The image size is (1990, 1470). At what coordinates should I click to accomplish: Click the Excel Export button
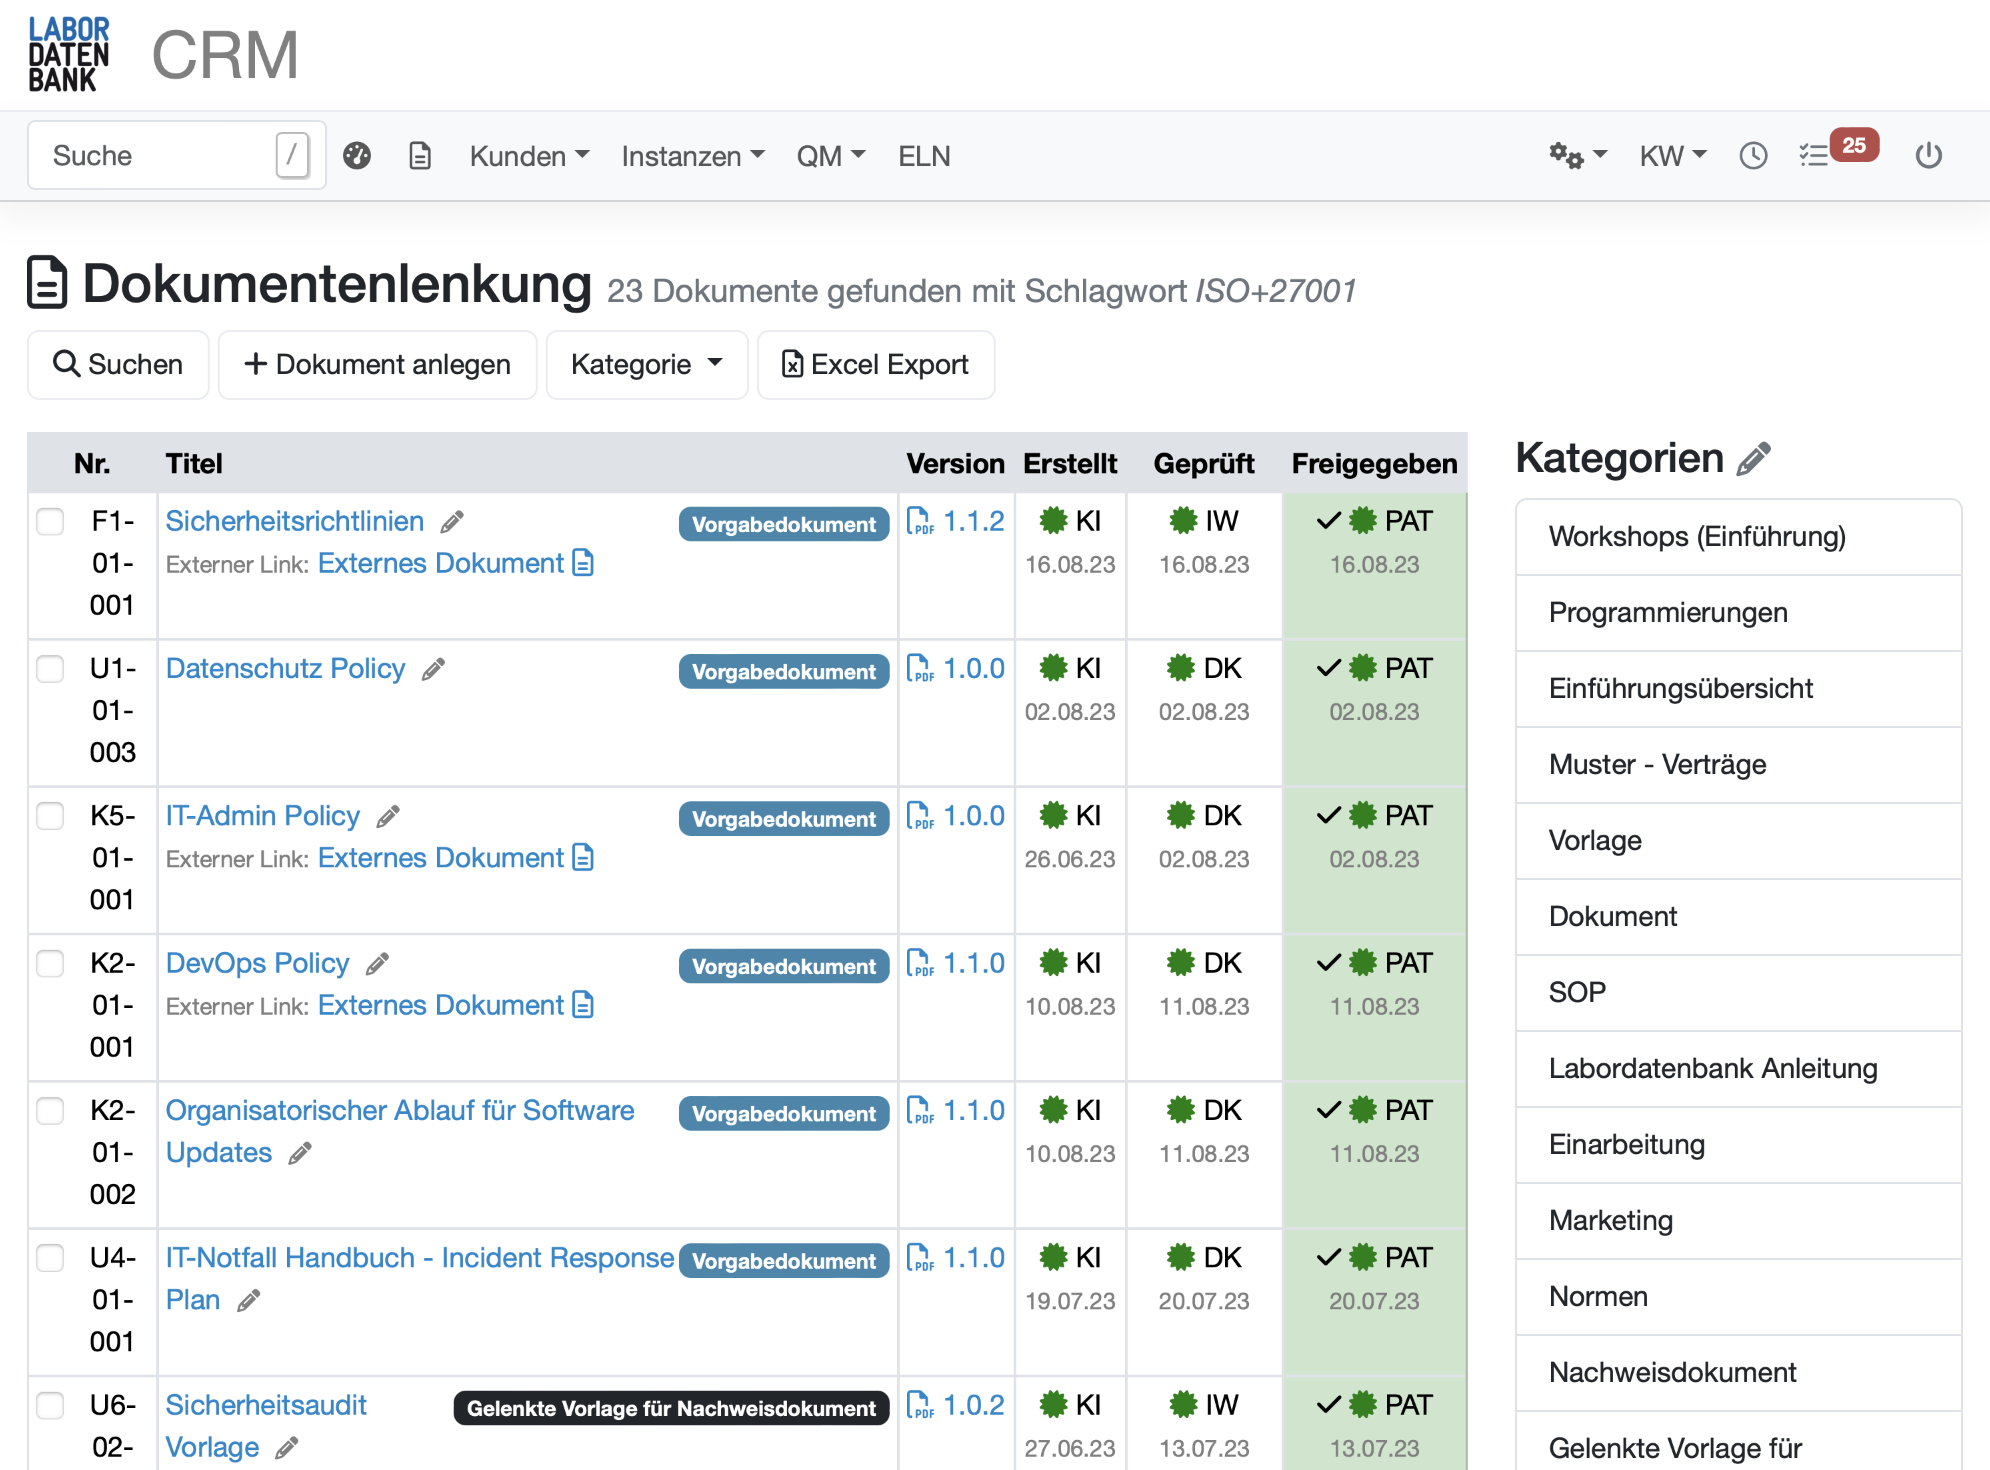[876, 364]
